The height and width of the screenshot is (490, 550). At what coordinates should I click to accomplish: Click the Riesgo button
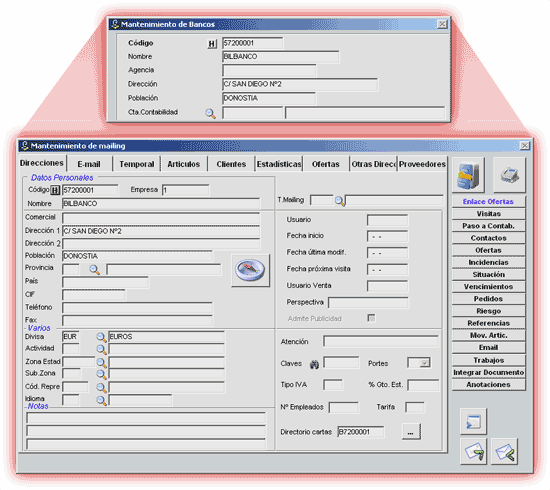coord(488,311)
